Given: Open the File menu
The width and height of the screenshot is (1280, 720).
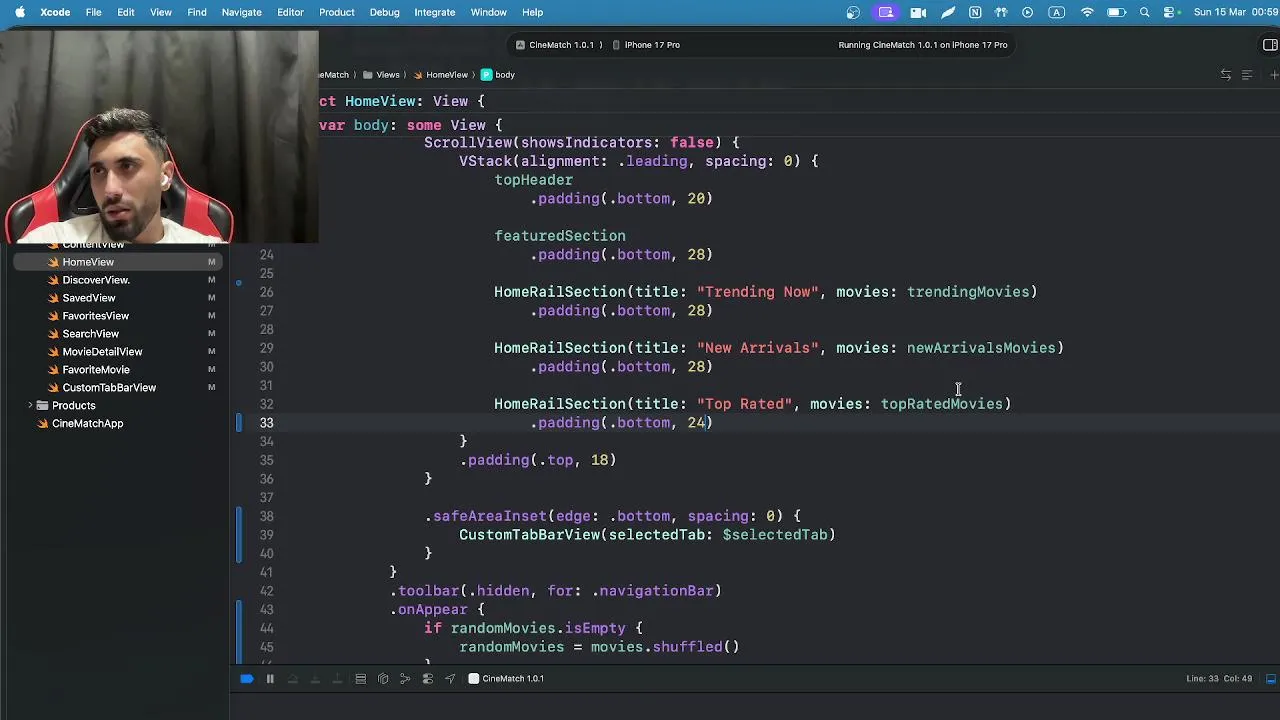Looking at the screenshot, I should [93, 12].
